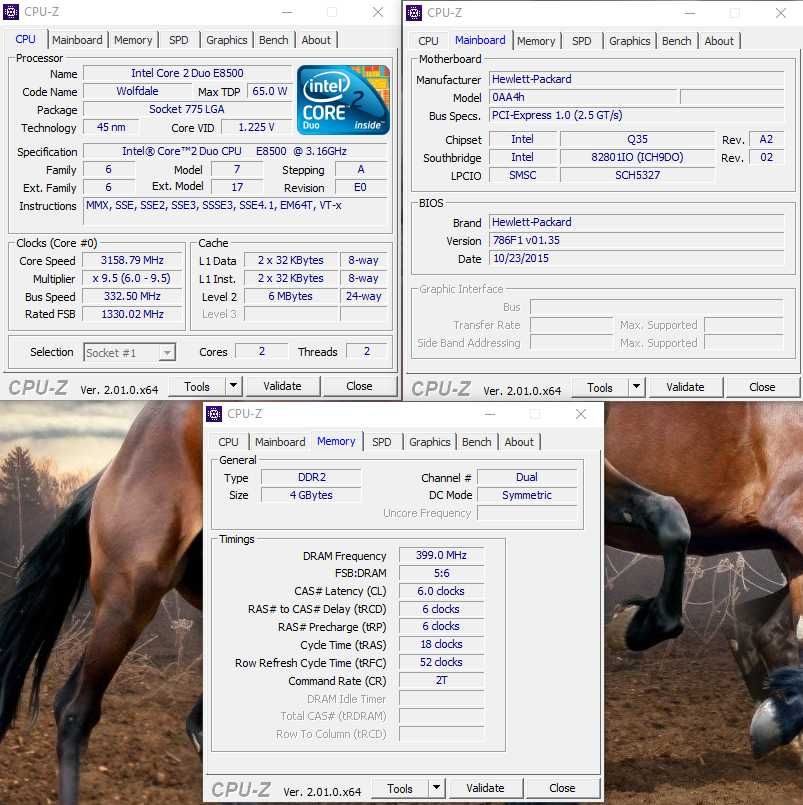Click Close button in the Mainboard window
The width and height of the screenshot is (803, 805).
point(762,387)
